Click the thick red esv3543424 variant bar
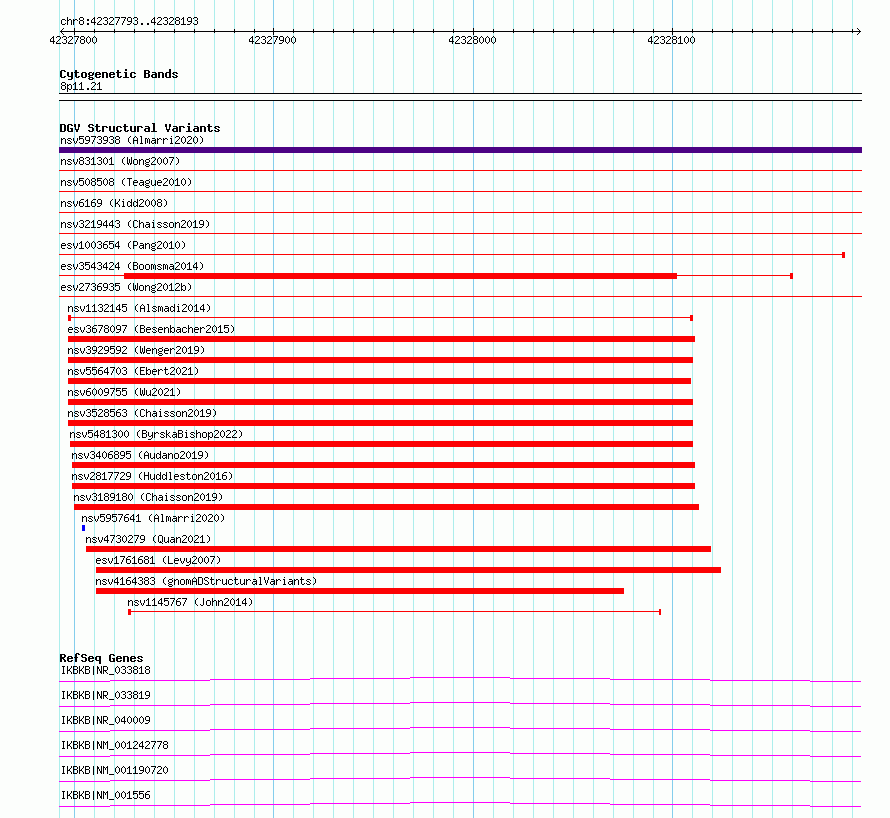Screen dimensions: 890x818 point(400,276)
